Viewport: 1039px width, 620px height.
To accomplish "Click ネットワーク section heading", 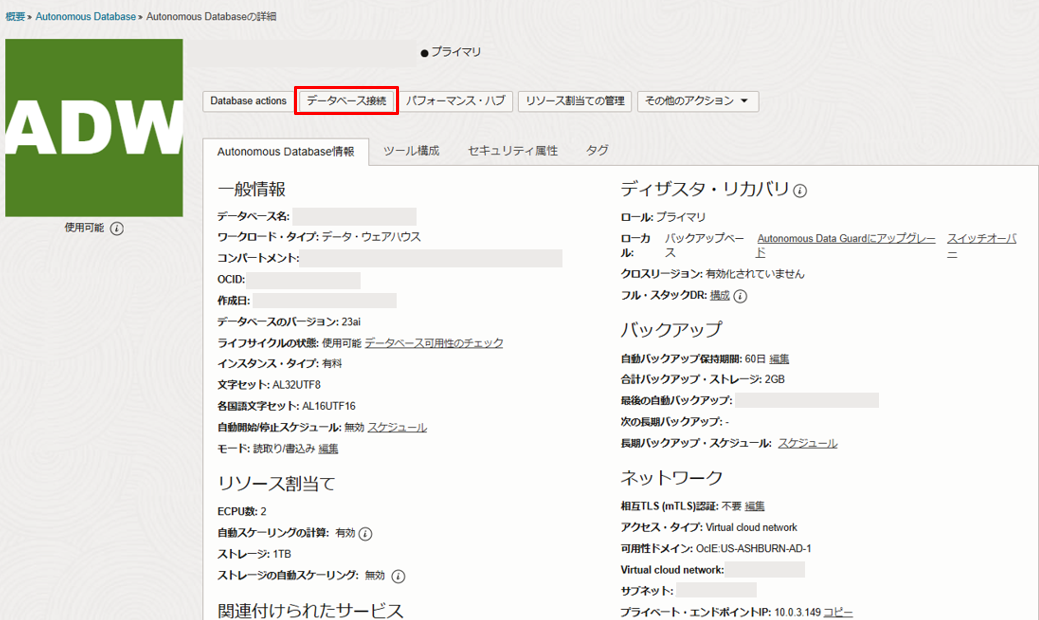I will (x=671, y=478).
